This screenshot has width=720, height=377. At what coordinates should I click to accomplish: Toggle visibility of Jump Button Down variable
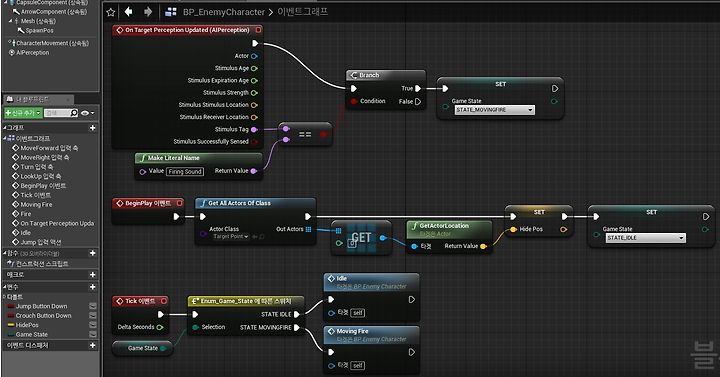[92, 306]
